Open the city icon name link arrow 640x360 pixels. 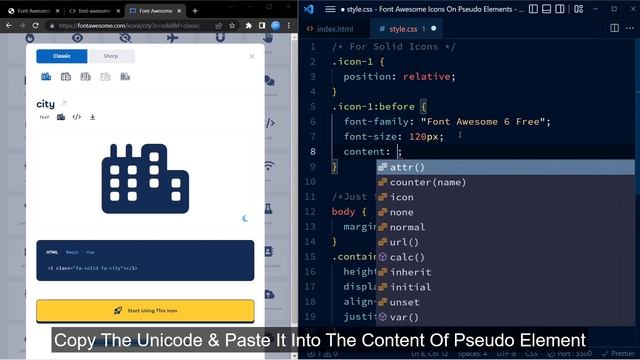tap(64, 103)
